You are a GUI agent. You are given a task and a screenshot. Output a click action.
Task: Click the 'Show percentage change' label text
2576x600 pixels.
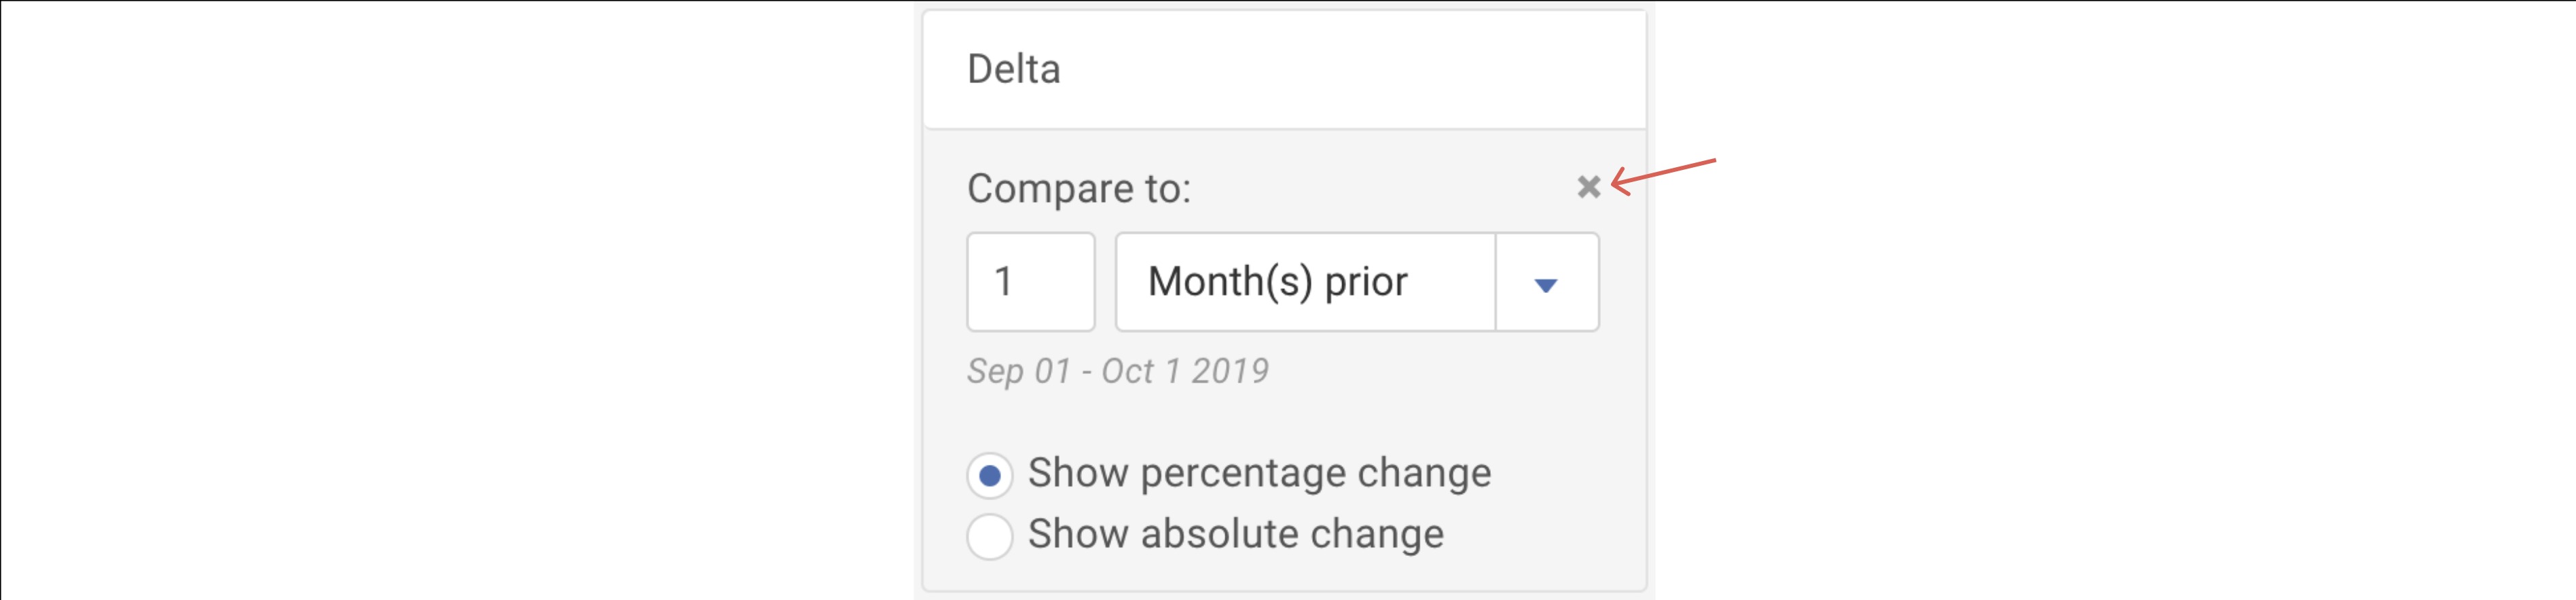(1259, 473)
